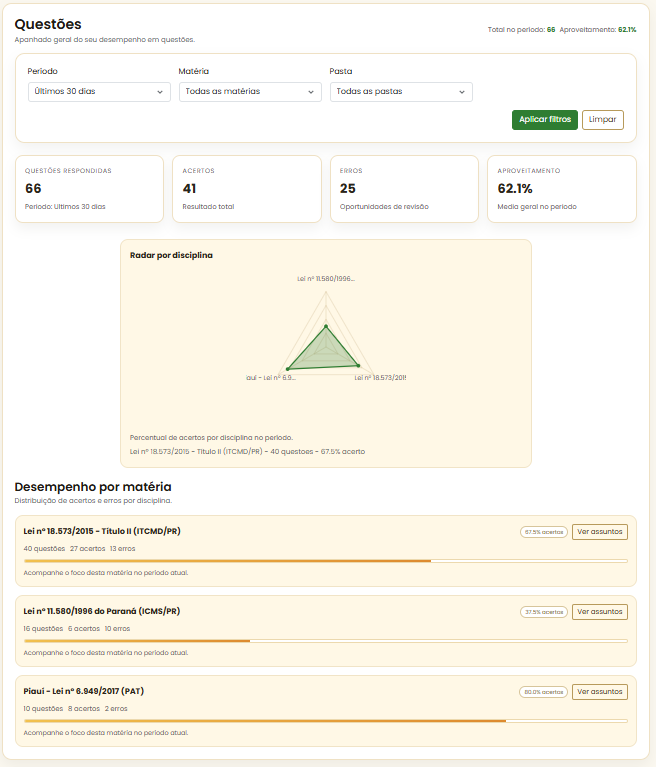Image resolution: width=656 pixels, height=767 pixels.
Task: Open Ver assuntos for Lei 18.573/2015 ITCMD/PR
Action: click(x=599, y=532)
